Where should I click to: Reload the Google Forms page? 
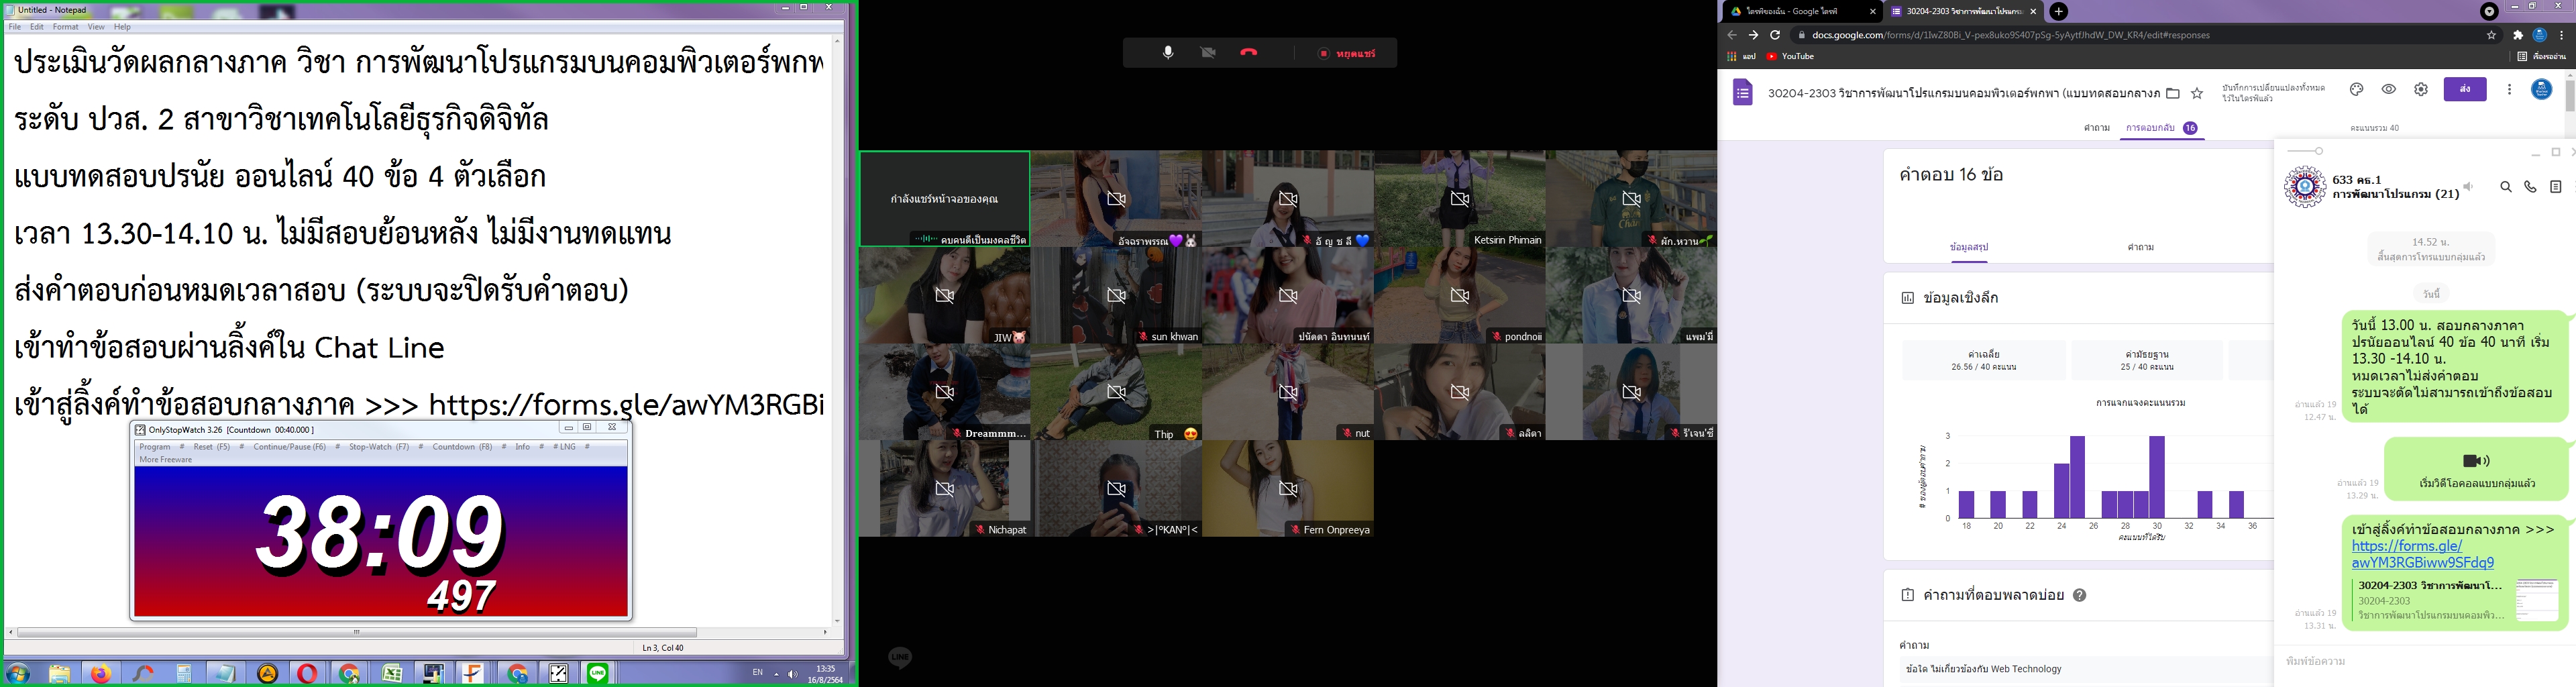(1775, 35)
